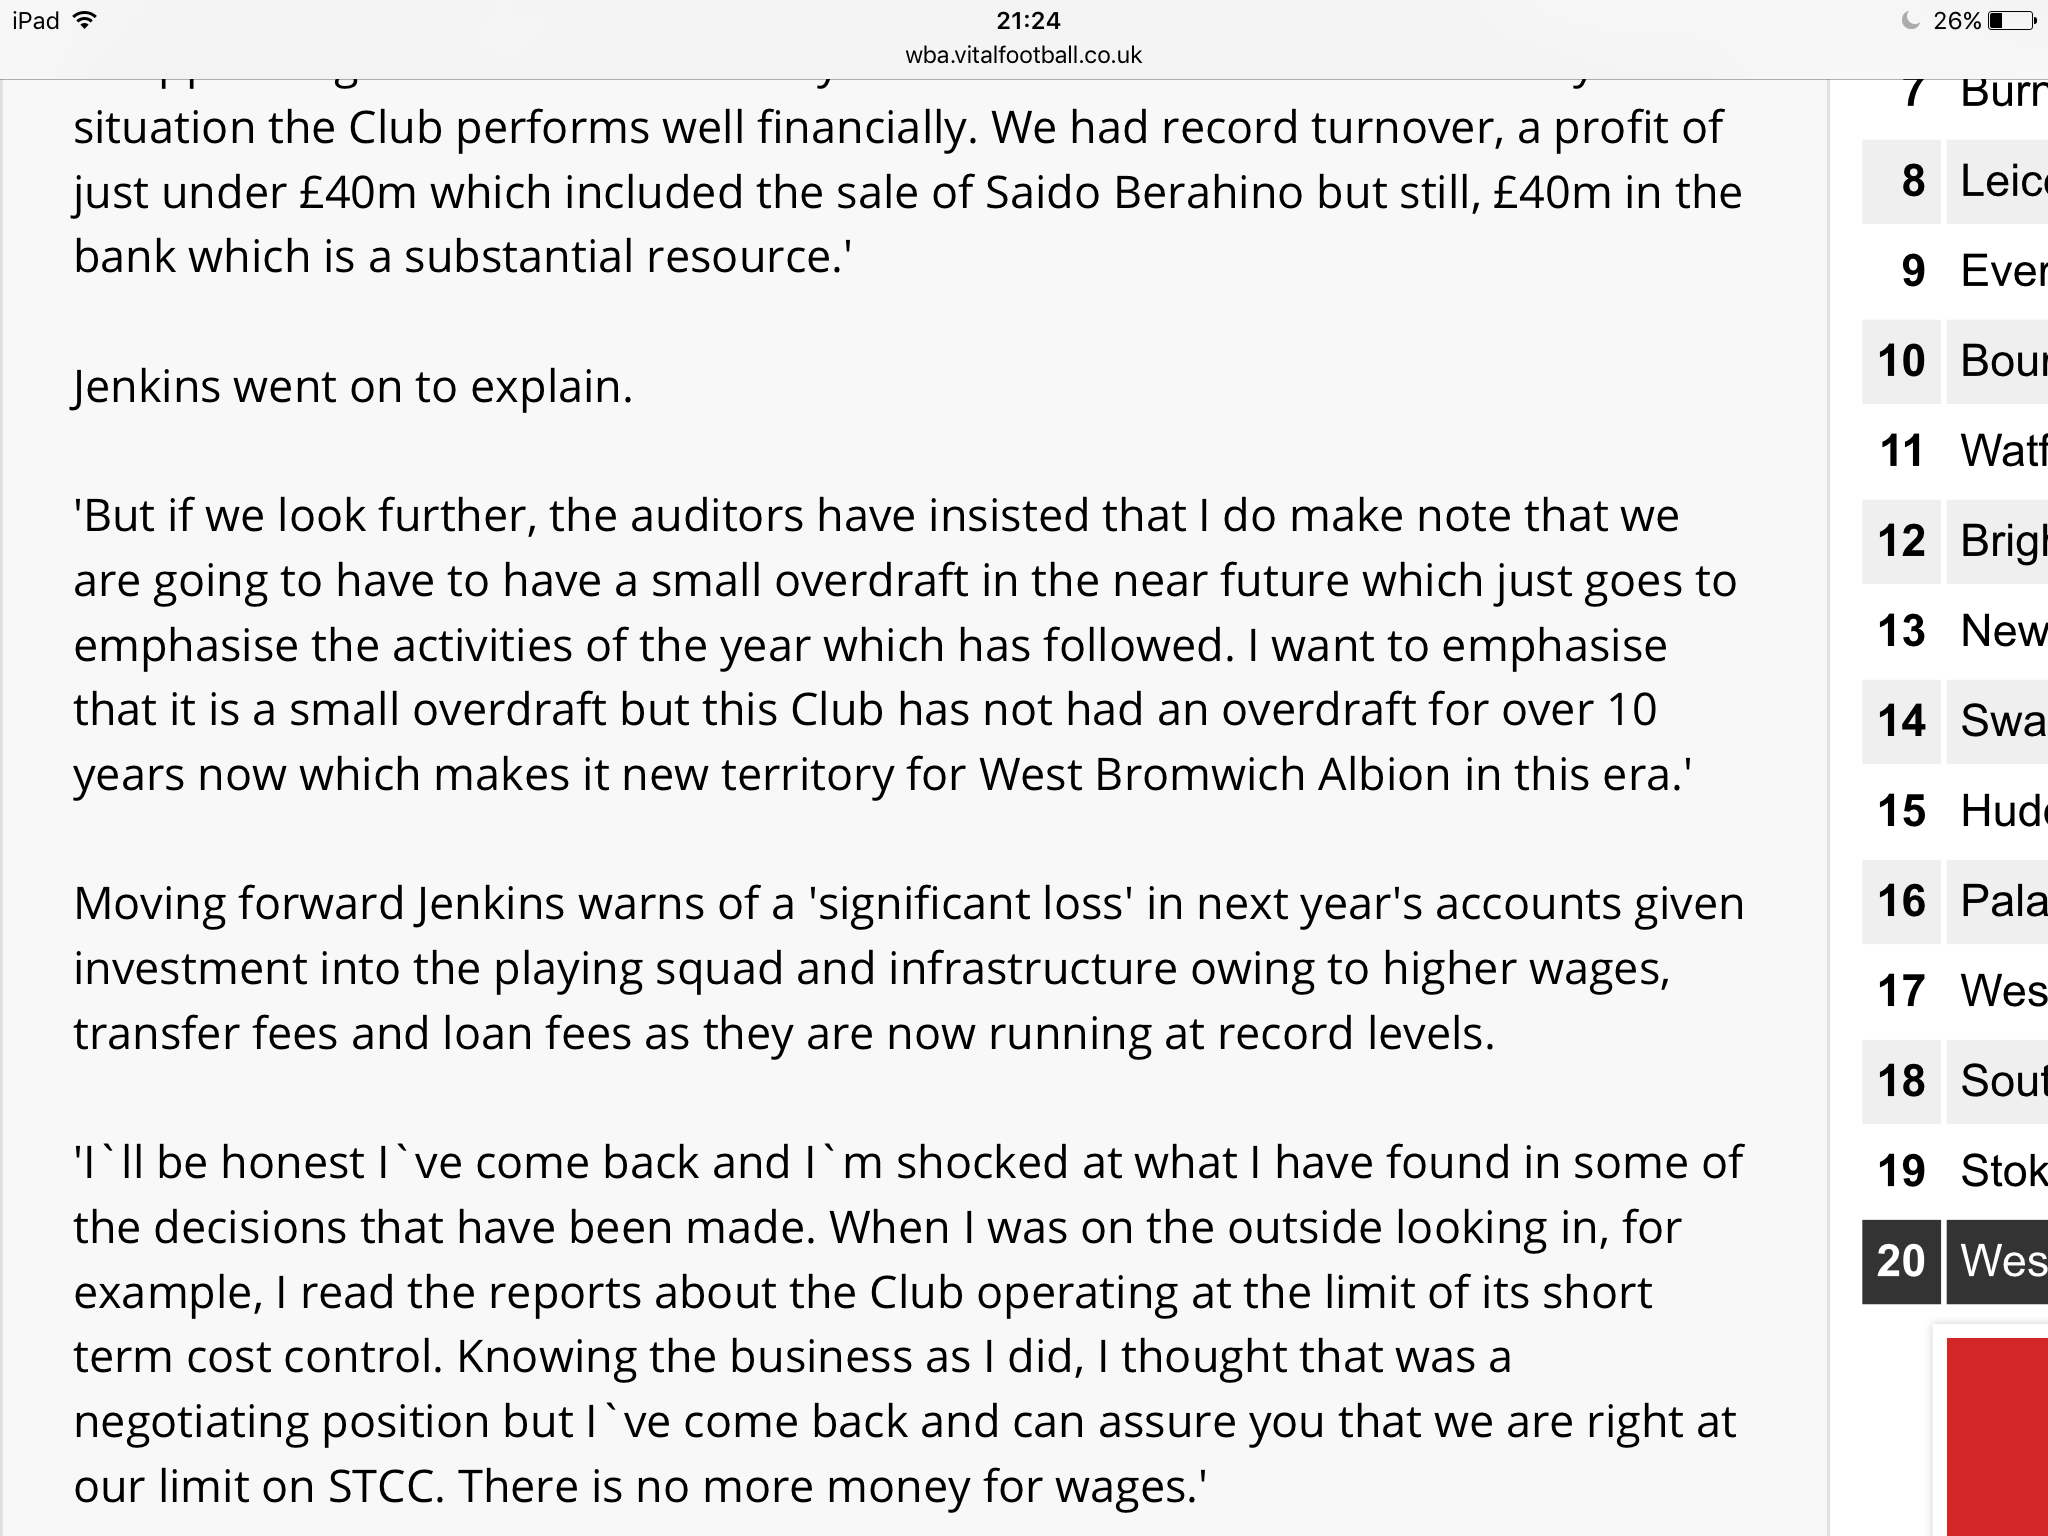The width and height of the screenshot is (2048, 1536).
Task: Select league table row number 16
Action: pyautogui.click(x=1955, y=901)
